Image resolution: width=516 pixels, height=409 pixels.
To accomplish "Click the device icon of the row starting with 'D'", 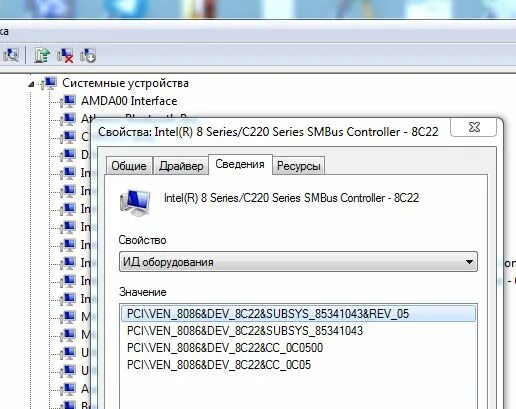I will [x=68, y=155].
